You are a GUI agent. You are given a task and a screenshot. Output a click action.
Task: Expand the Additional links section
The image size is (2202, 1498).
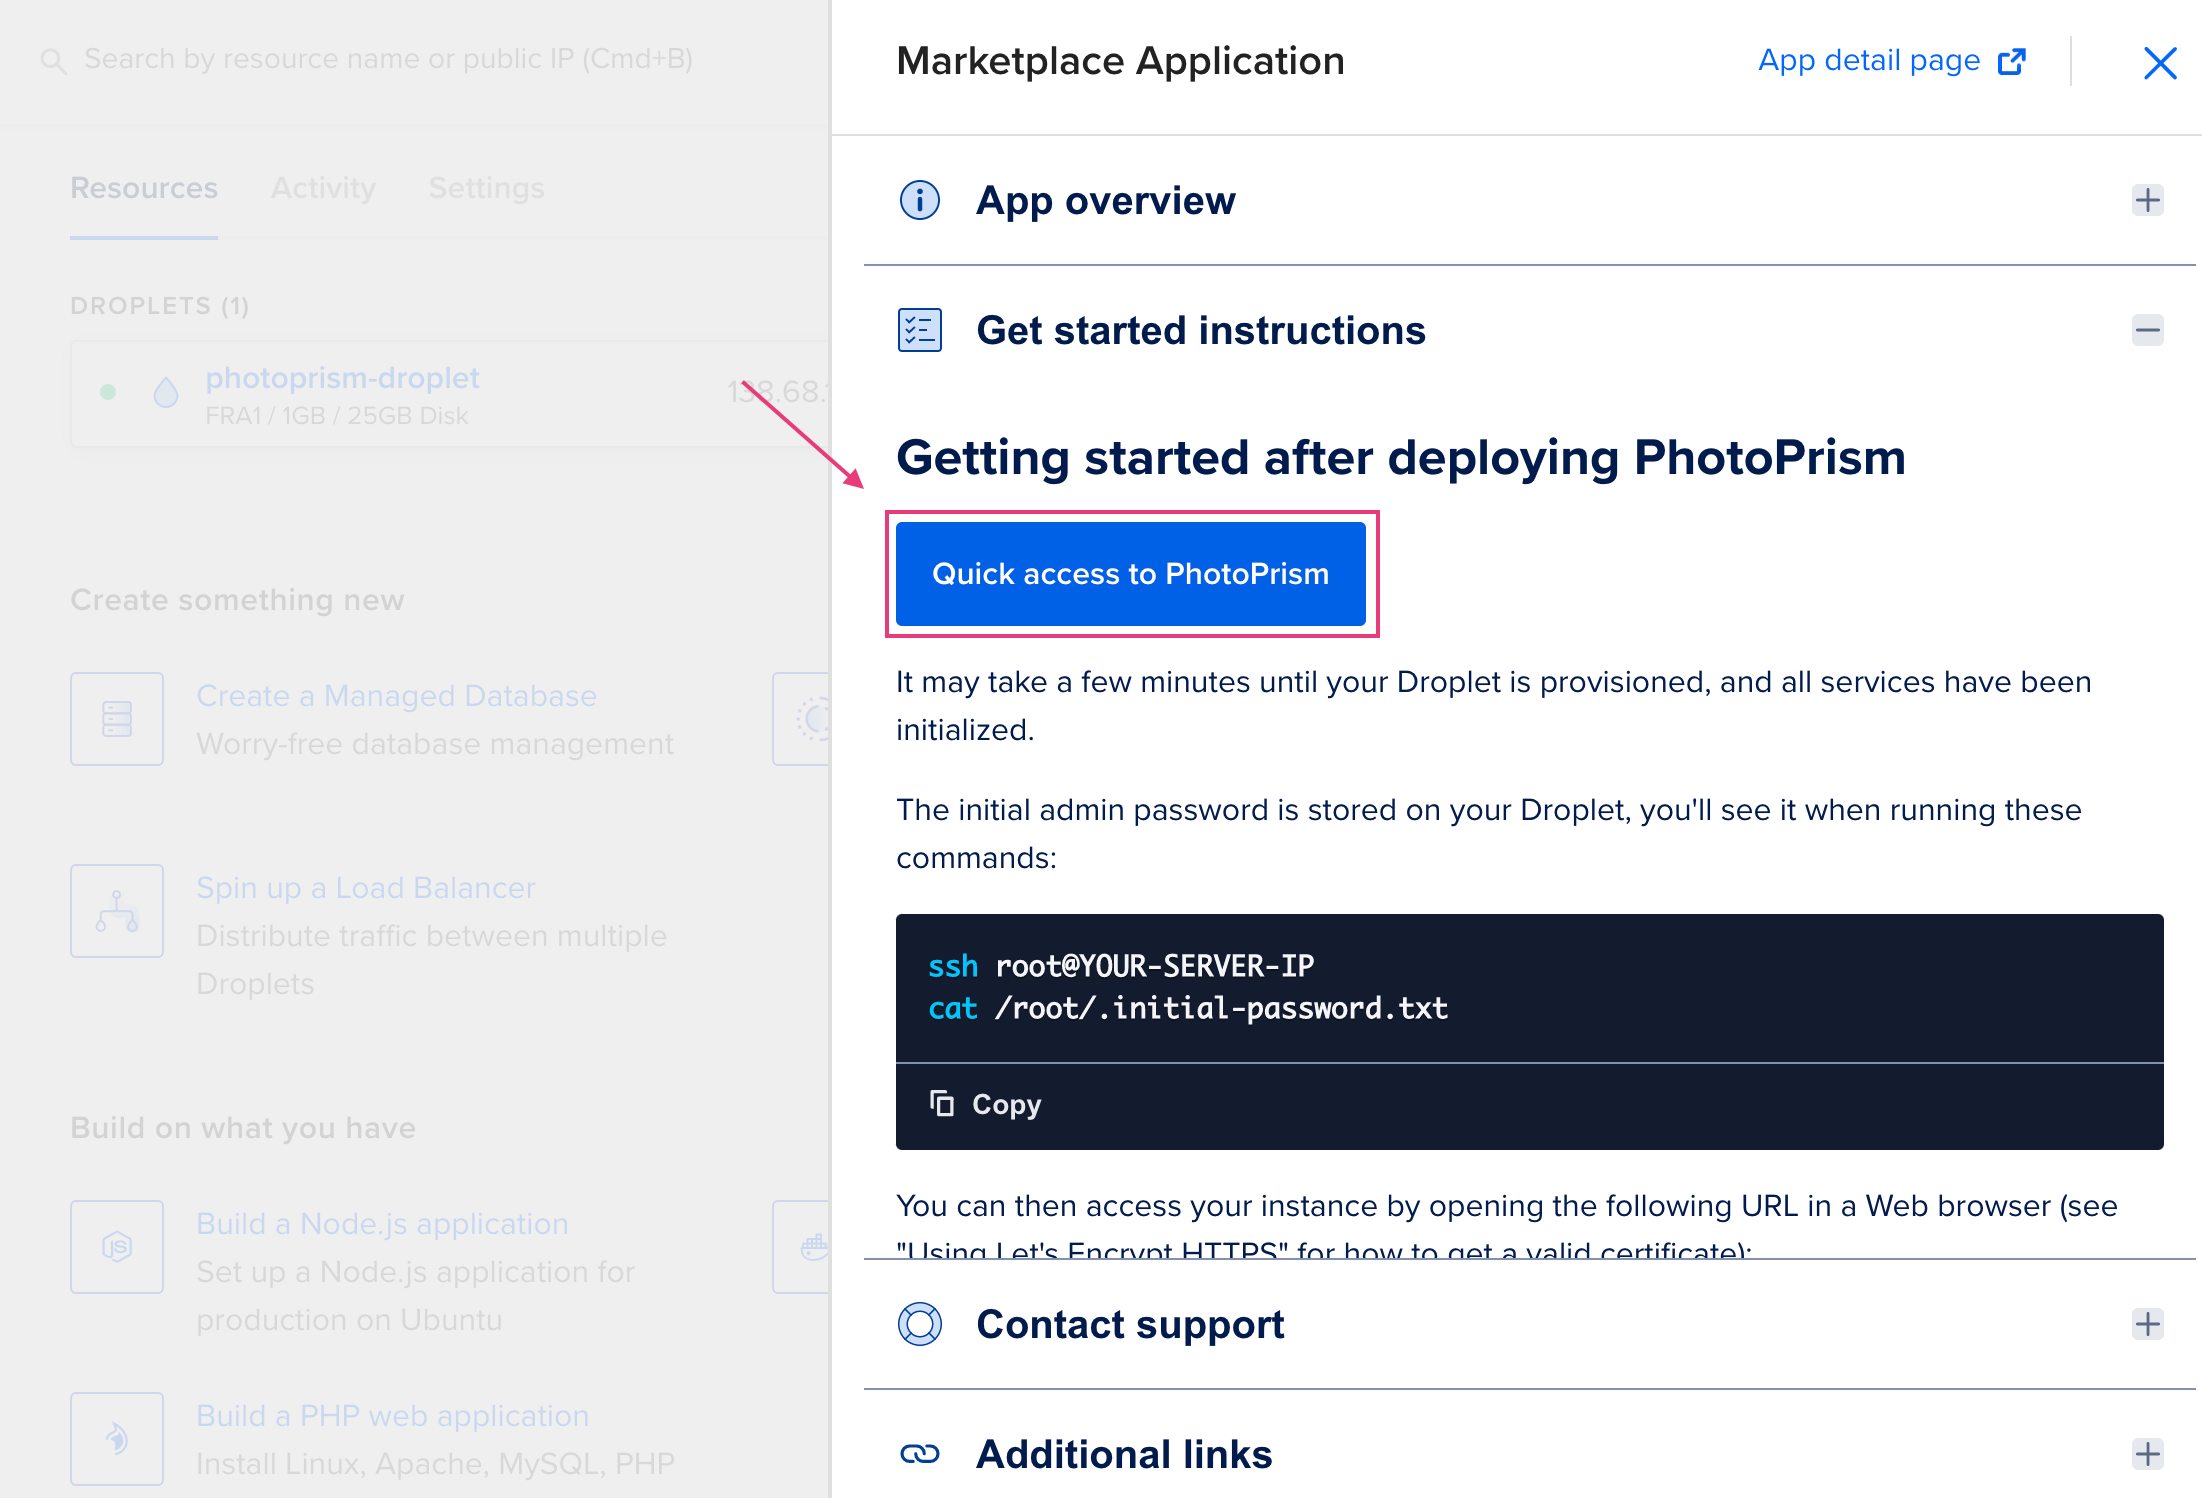click(x=2147, y=1454)
